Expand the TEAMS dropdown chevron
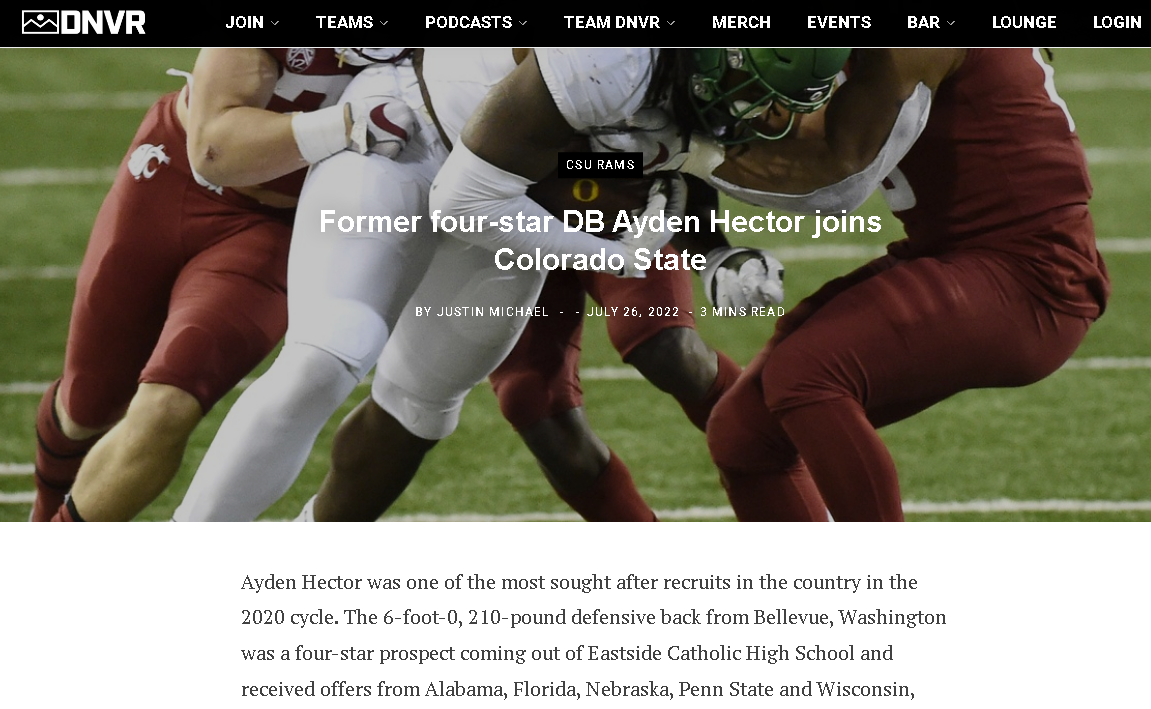Image resolution: width=1151 pixels, height=709 pixels. (384, 23)
